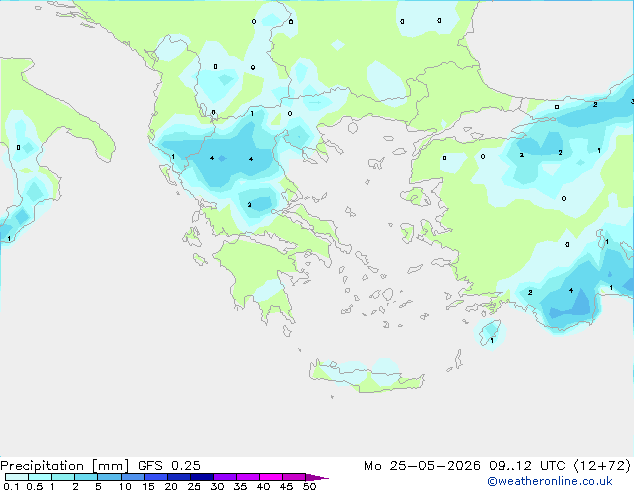Click the '20' legend scale label
This screenshot has width=634, height=490.
click(x=171, y=486)
